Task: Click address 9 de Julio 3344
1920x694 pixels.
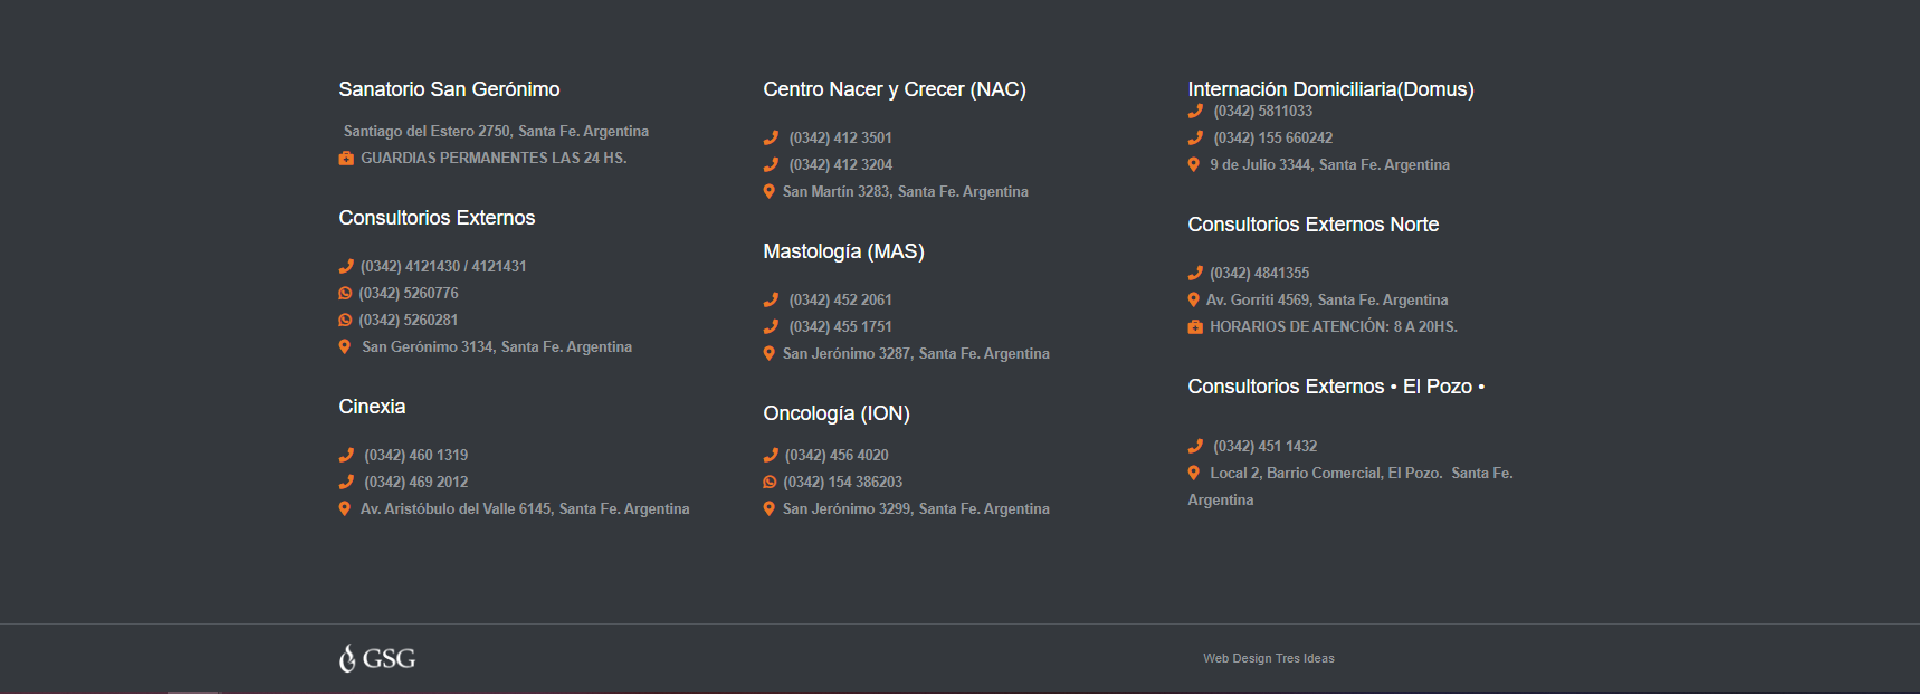Action: coord(1330,165)
